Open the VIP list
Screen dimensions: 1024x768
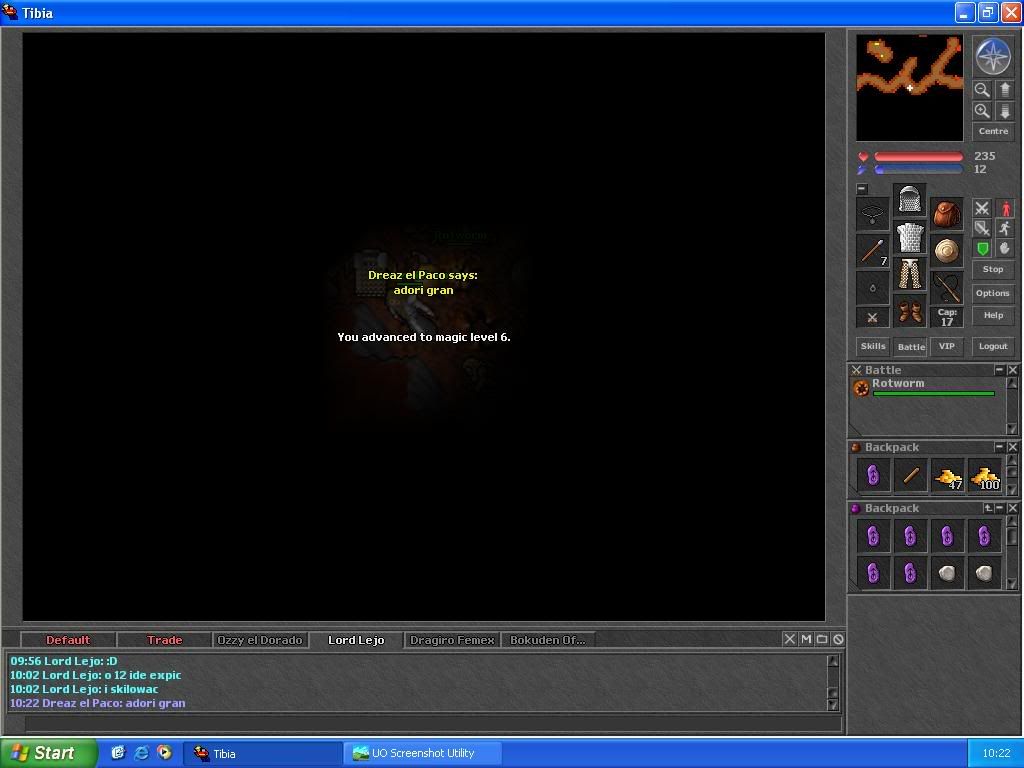pyautogui.click(x=946, y=346)
